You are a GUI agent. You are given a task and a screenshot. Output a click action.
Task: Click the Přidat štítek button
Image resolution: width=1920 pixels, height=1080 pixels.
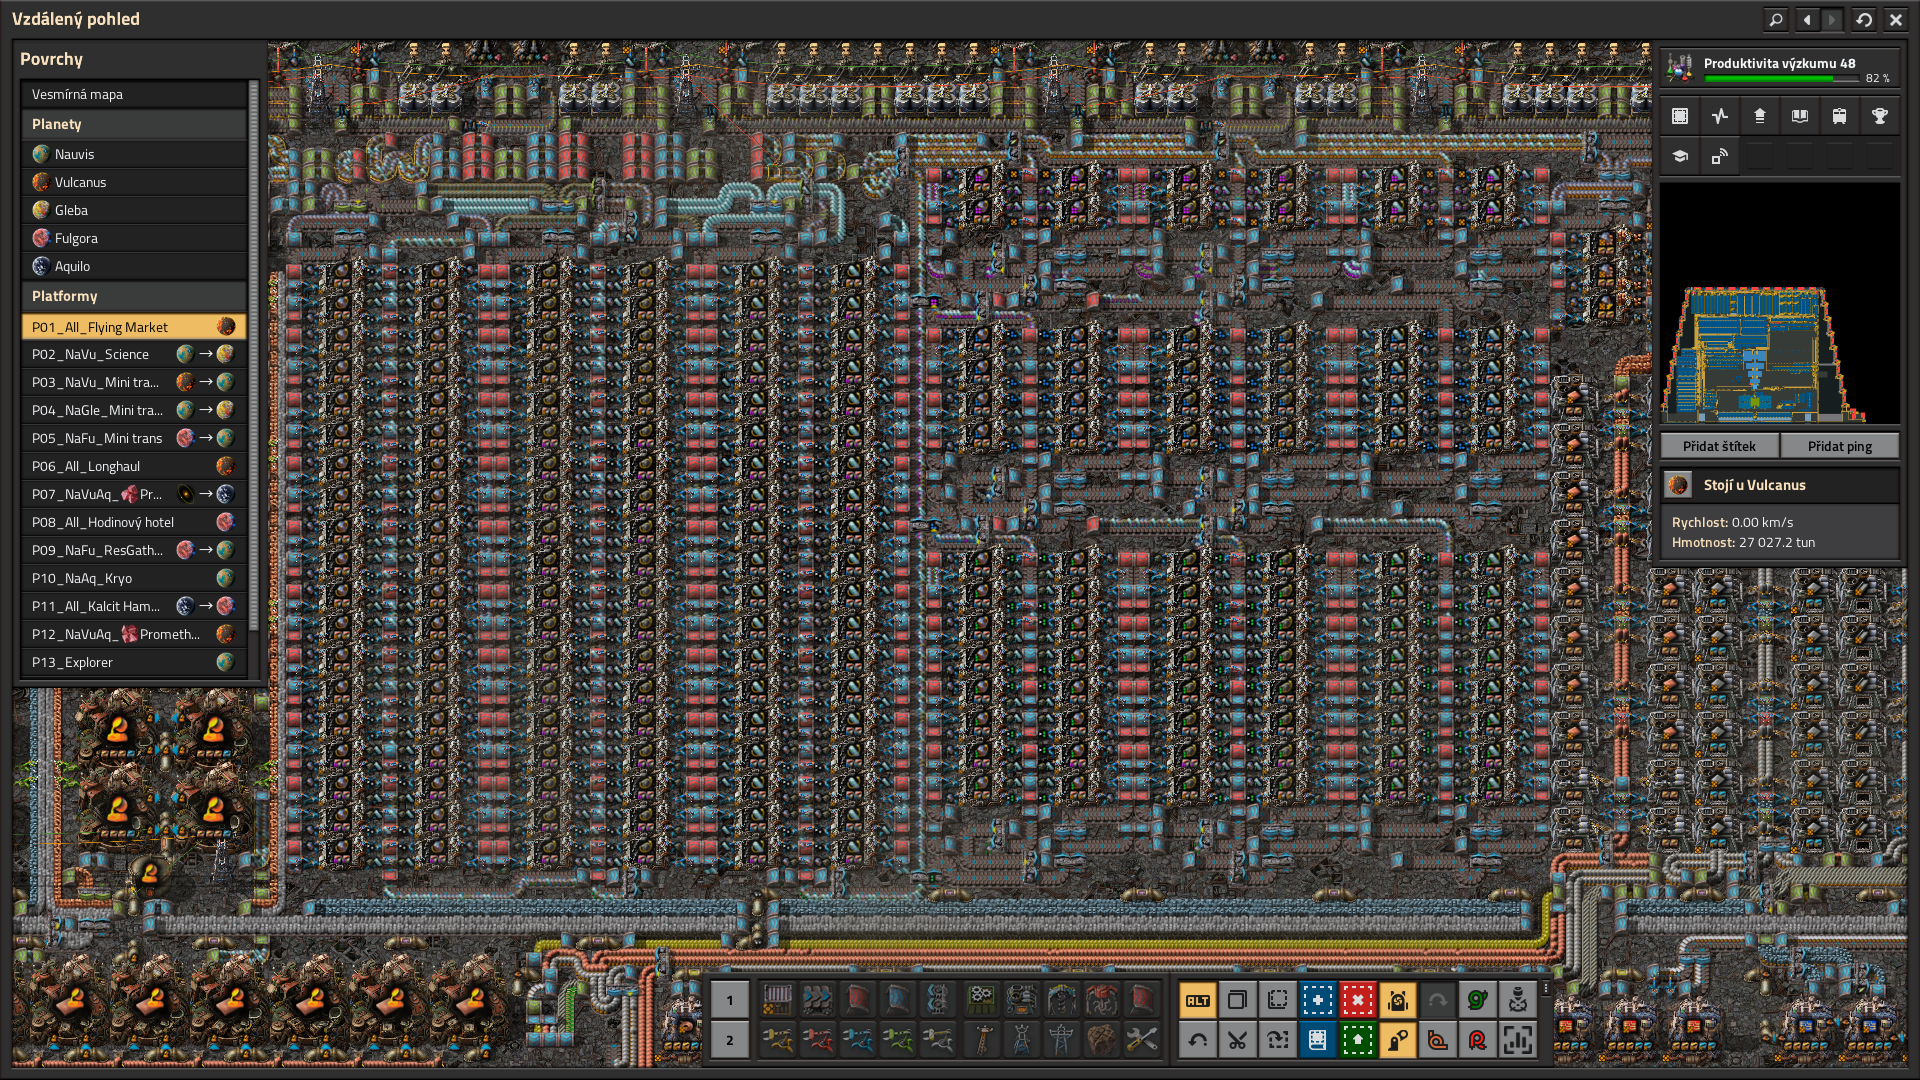point(1719,446)
